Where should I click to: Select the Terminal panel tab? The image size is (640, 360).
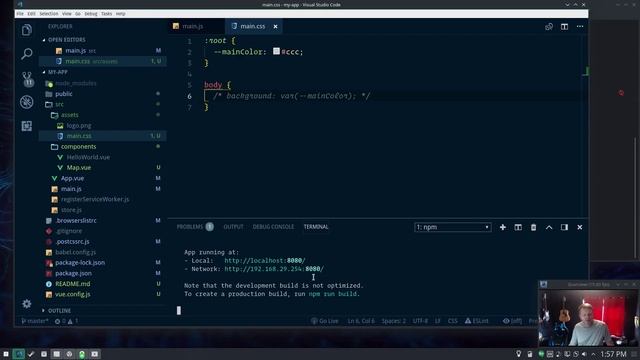pos(316,227)
